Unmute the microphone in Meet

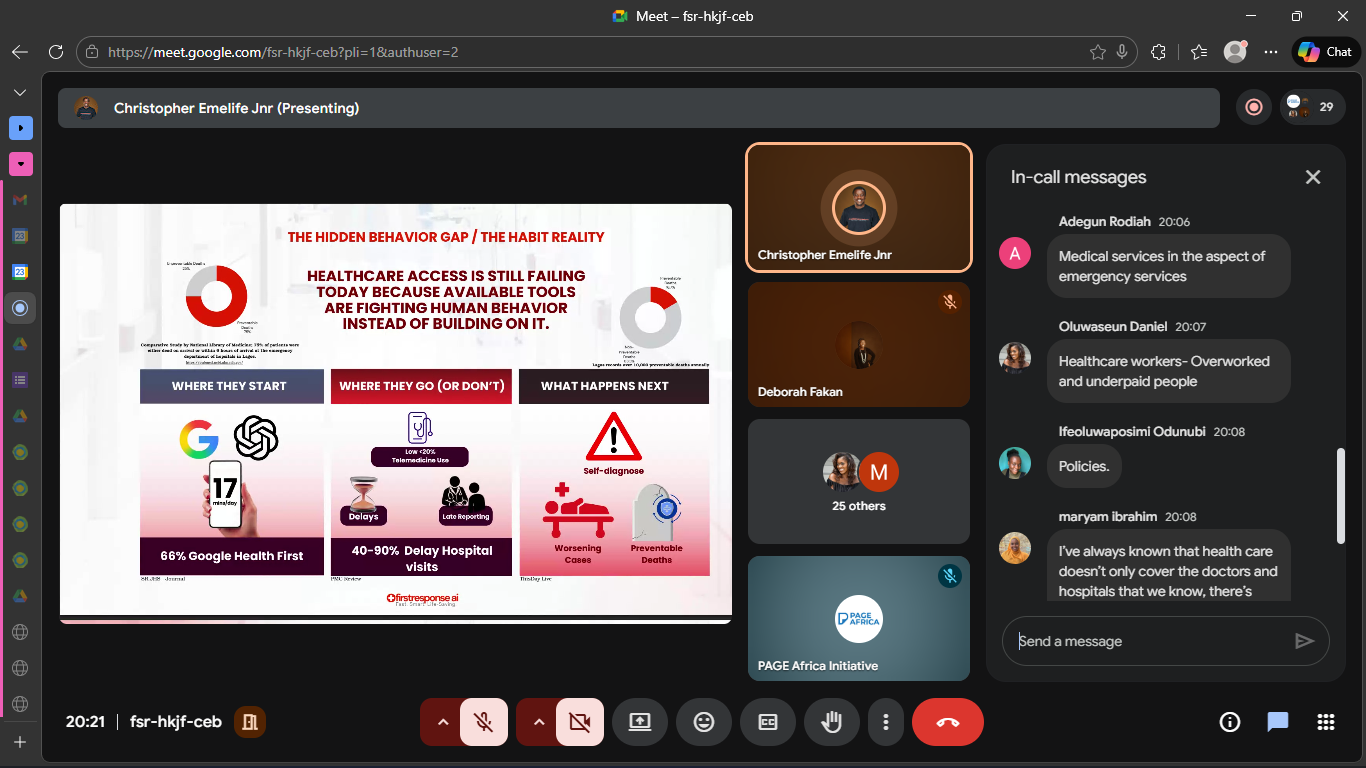click(484, 722)
